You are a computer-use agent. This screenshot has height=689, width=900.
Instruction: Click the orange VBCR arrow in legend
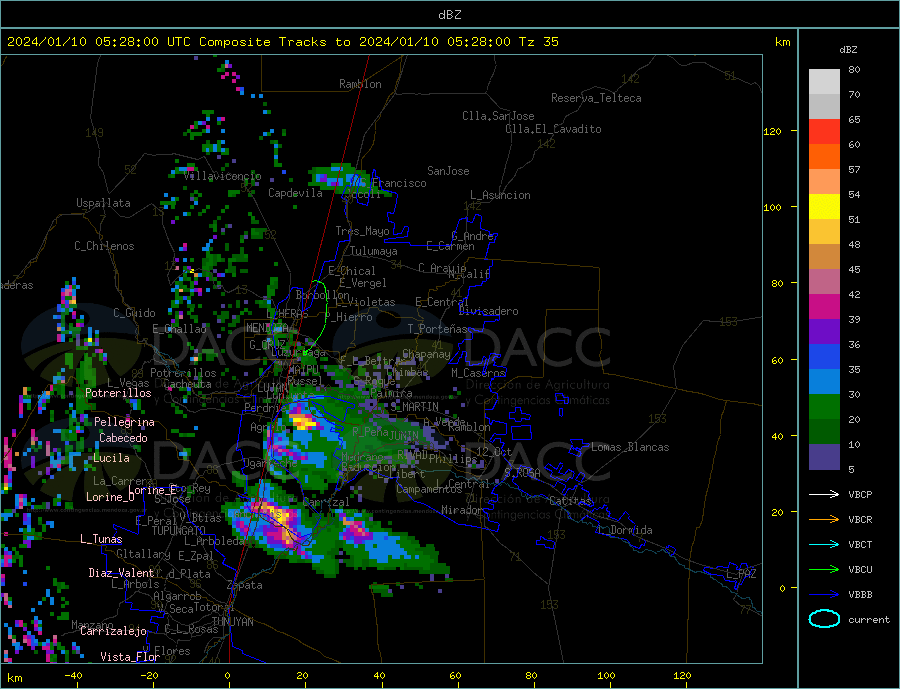pyautogui.click(x=825, y=520)
